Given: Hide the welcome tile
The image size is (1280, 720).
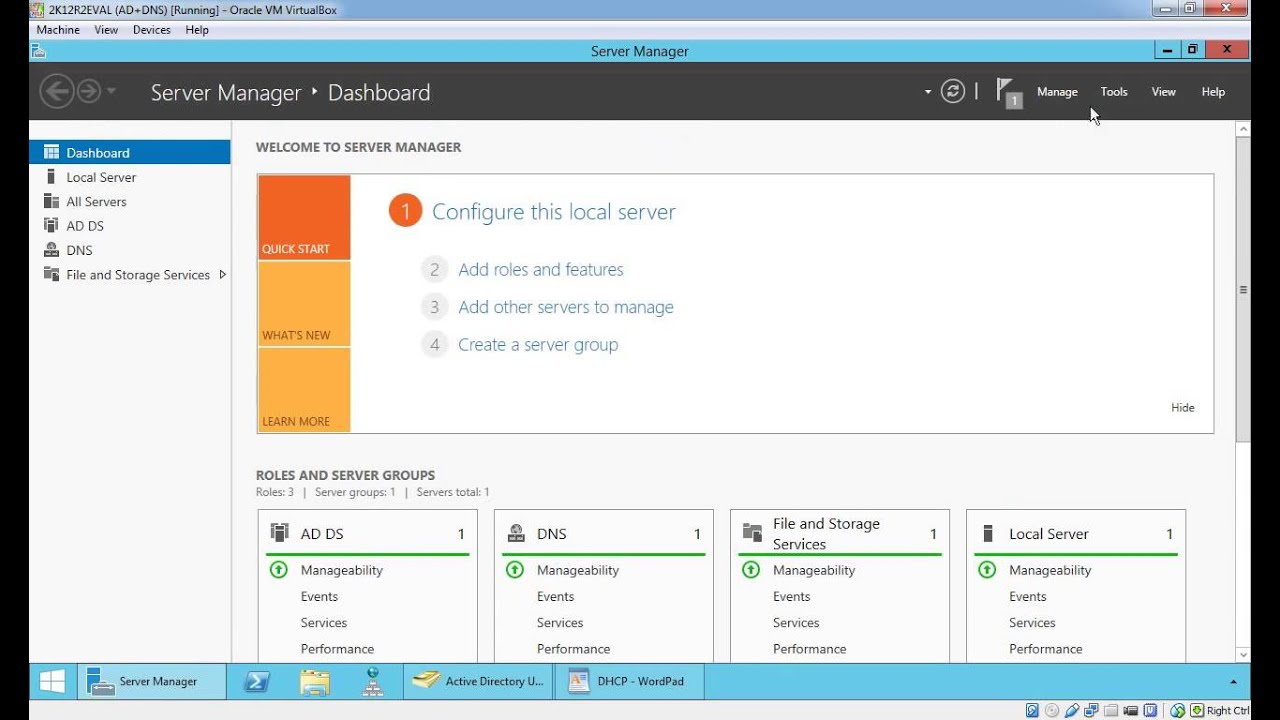Looking at the screenshot, I should [1183, 408].
